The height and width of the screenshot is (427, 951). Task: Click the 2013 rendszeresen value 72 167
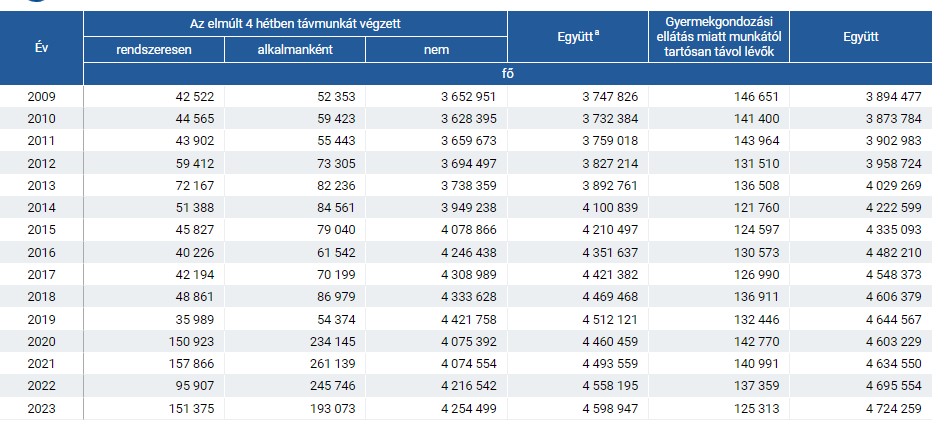click(194, 186)
